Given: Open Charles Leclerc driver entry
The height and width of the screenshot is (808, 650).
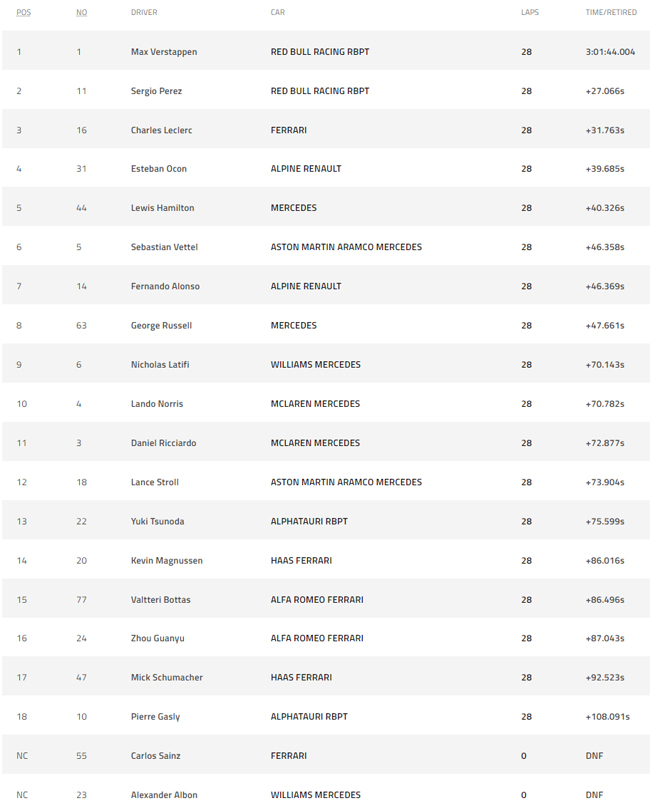Looking at the screenshot, I should click(161, 130).
